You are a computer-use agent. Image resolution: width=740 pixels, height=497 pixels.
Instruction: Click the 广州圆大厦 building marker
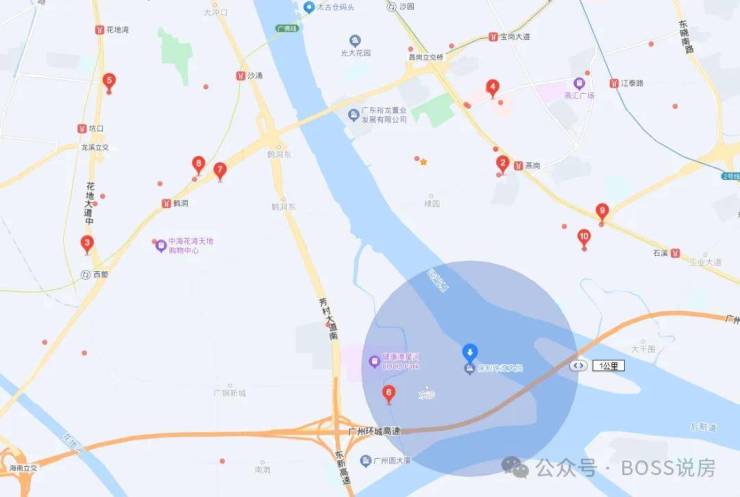click(x=365, y=461)
